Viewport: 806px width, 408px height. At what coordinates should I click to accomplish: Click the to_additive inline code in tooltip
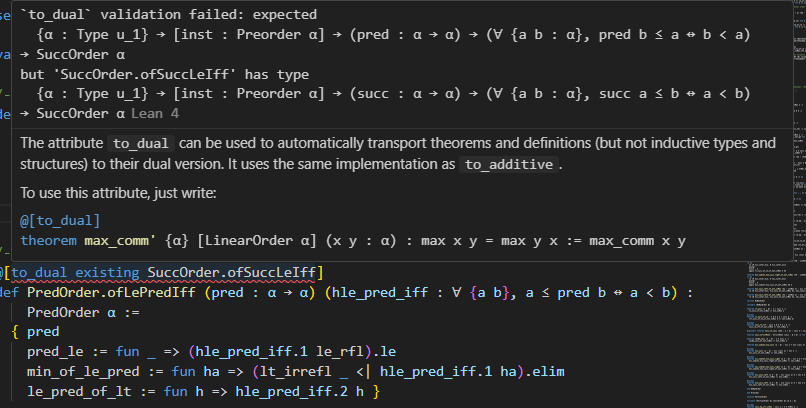click(x=537, y=165)
